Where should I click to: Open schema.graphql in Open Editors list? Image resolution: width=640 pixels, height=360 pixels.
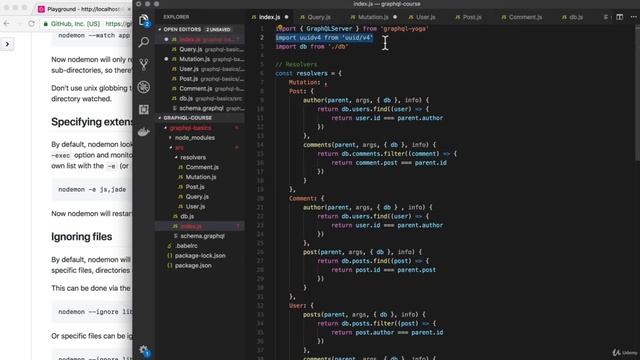coord(200,108)
